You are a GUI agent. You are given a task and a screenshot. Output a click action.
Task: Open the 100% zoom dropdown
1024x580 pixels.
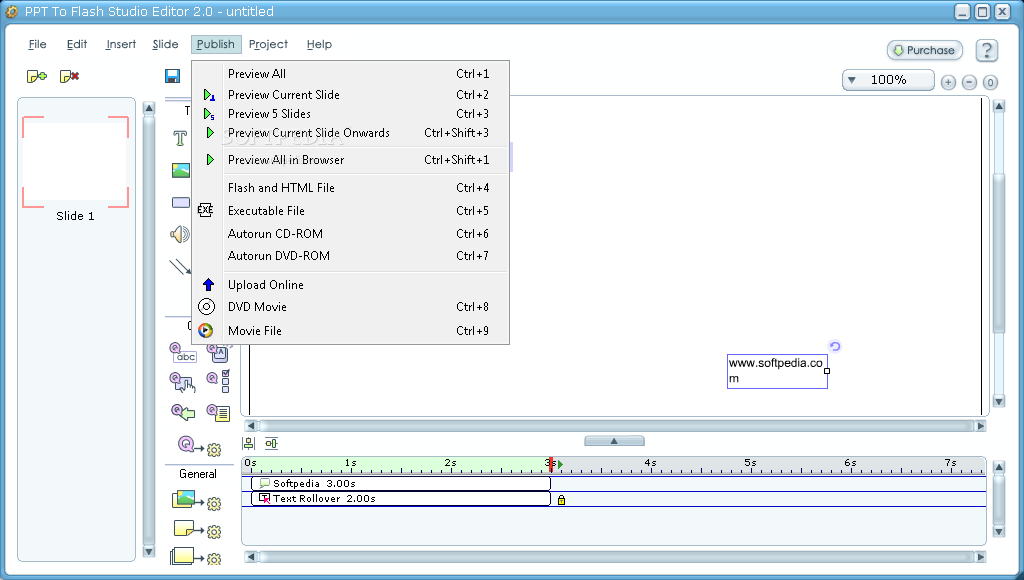point(888,80)
